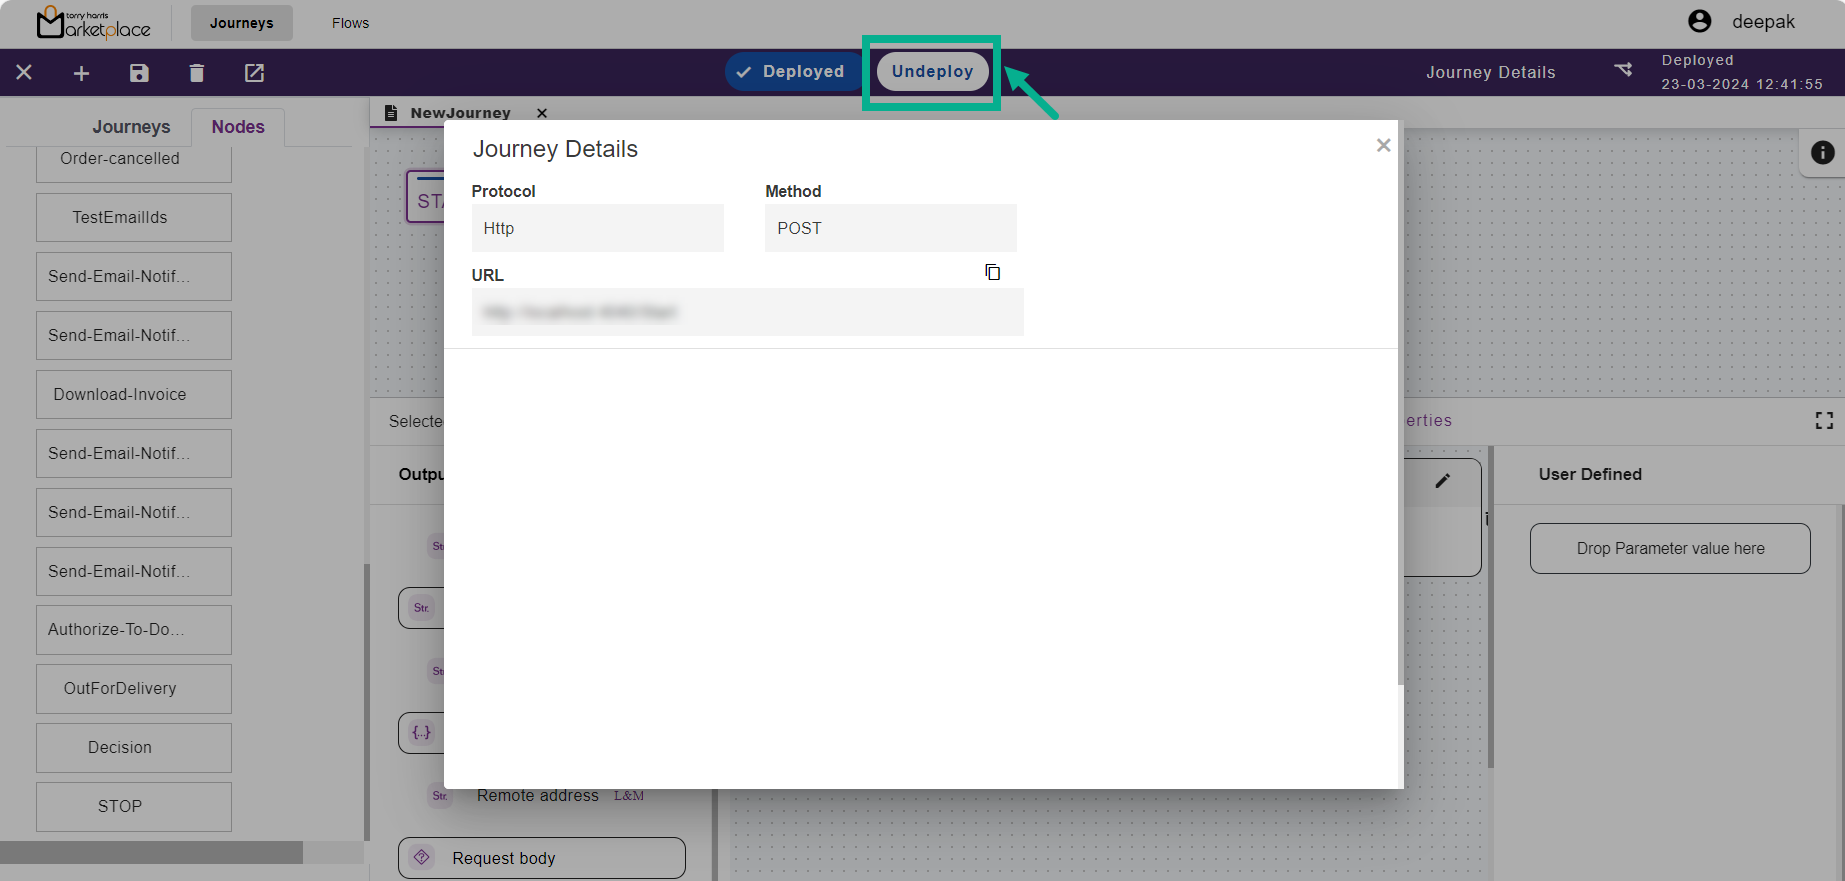Click the blurred URL field

tap(747, 312)
